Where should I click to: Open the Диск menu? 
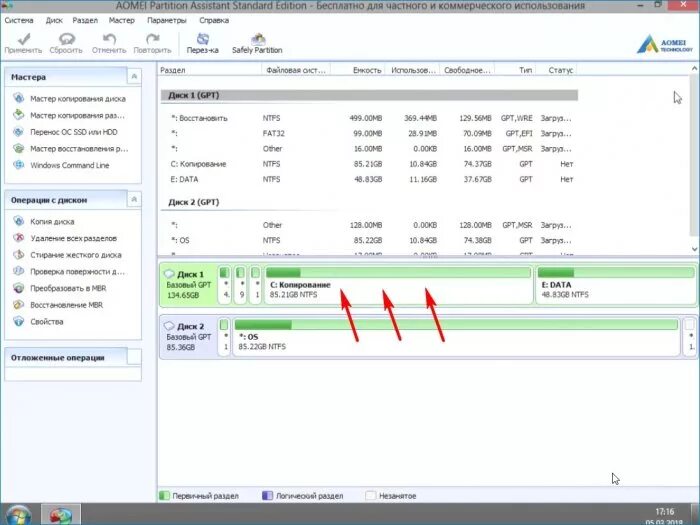[54, 21]
